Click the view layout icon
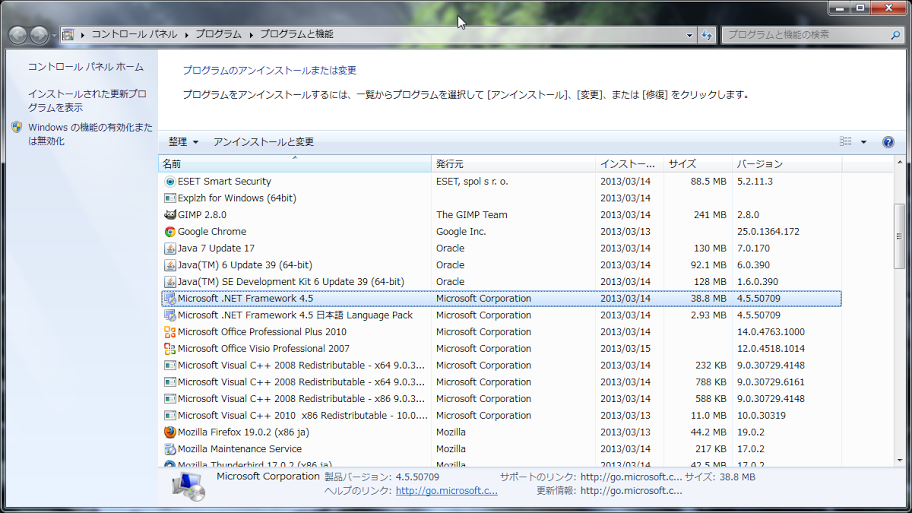912x513 pixels. [846, 141]
